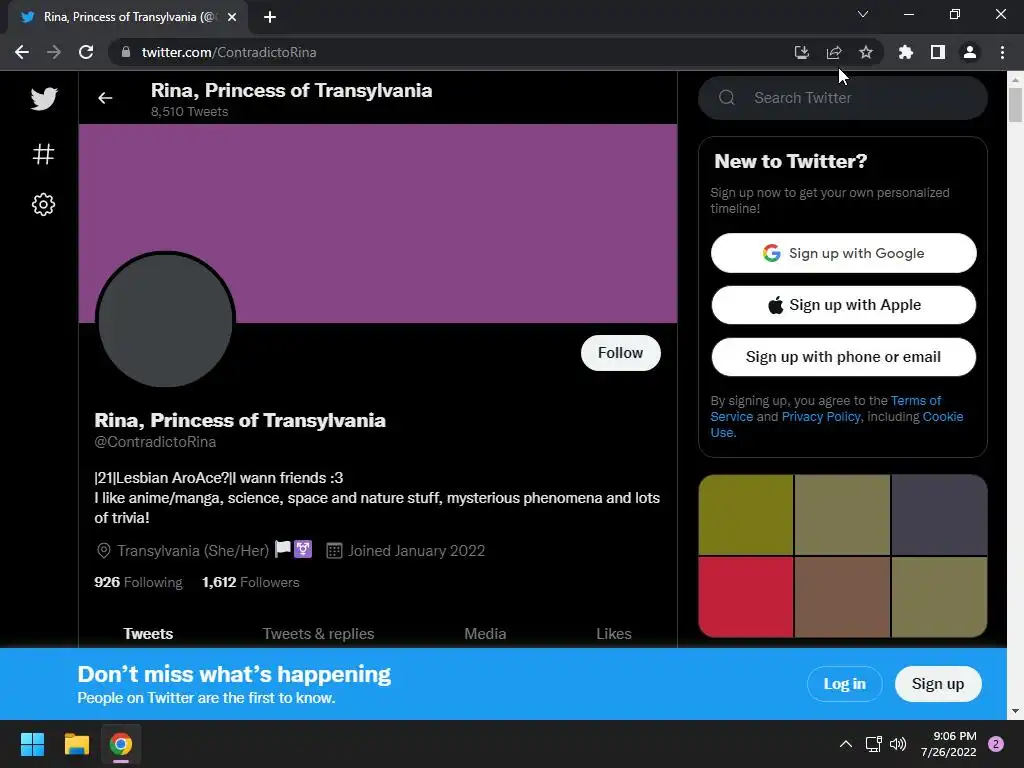The width and height of the screenshot is (1024, 768).
Task: Click the install app icon in the address bar
Action: tap(802, 52)
